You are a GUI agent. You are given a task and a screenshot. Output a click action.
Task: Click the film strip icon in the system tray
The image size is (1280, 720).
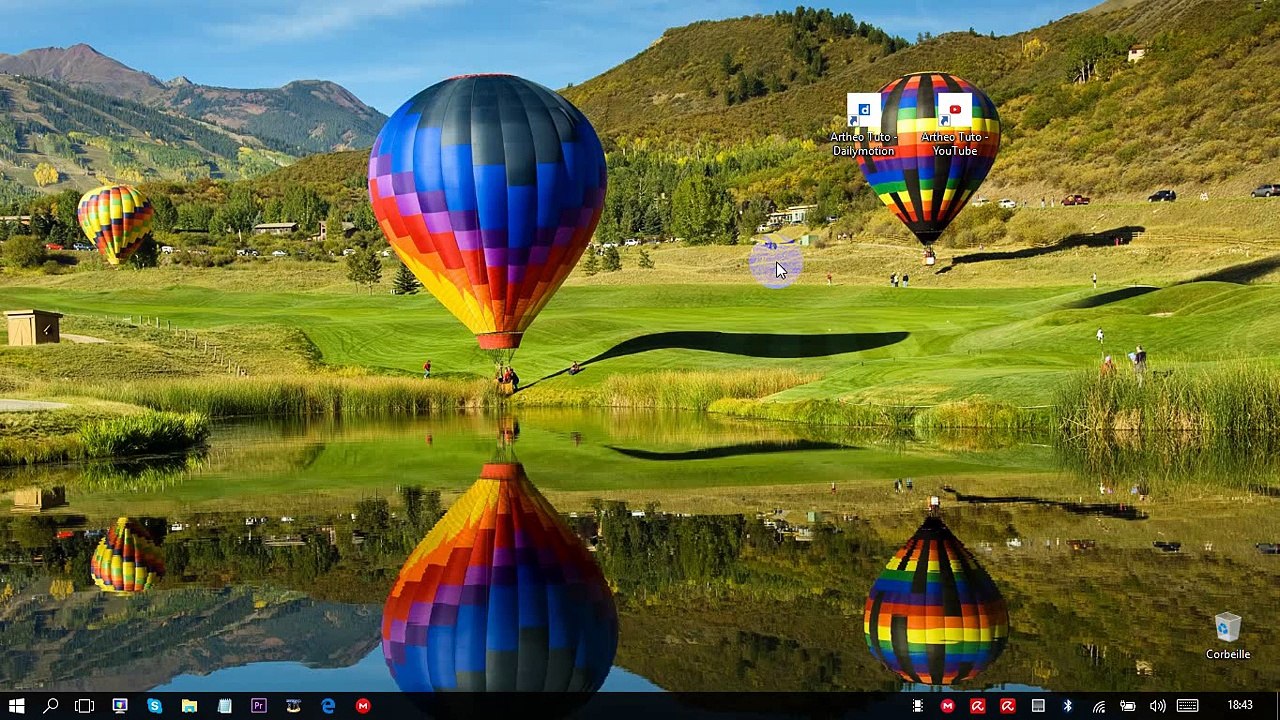[x=918, y=706]
